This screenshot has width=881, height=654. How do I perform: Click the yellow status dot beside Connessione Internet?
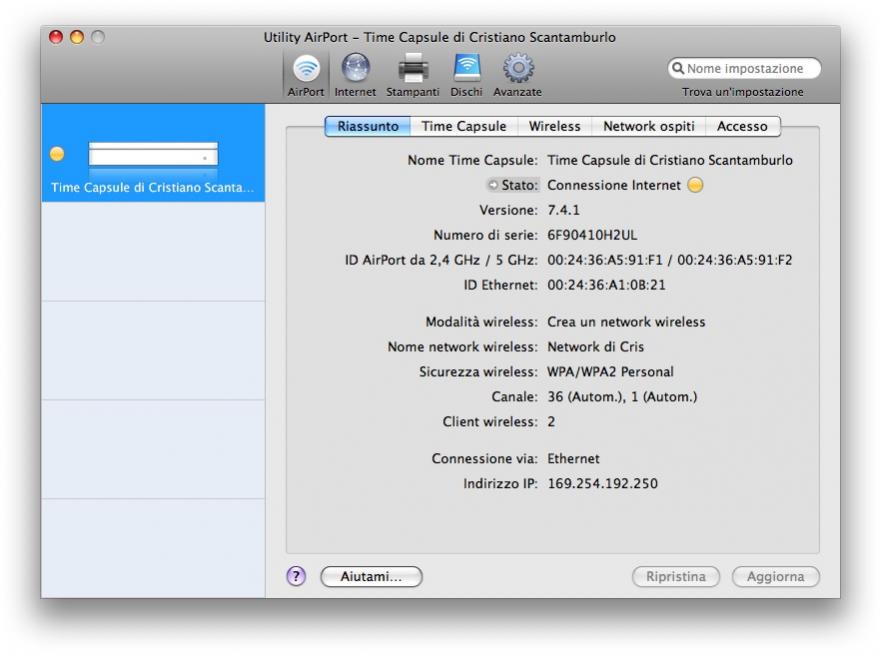[x=696, y=185]
